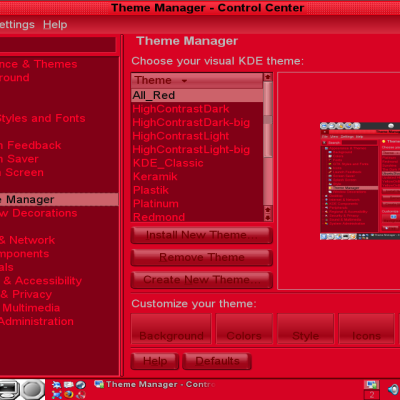The height and width of the screenshot is (400, 400).
Task: Open KDE Components category
Action: point(24,254)
